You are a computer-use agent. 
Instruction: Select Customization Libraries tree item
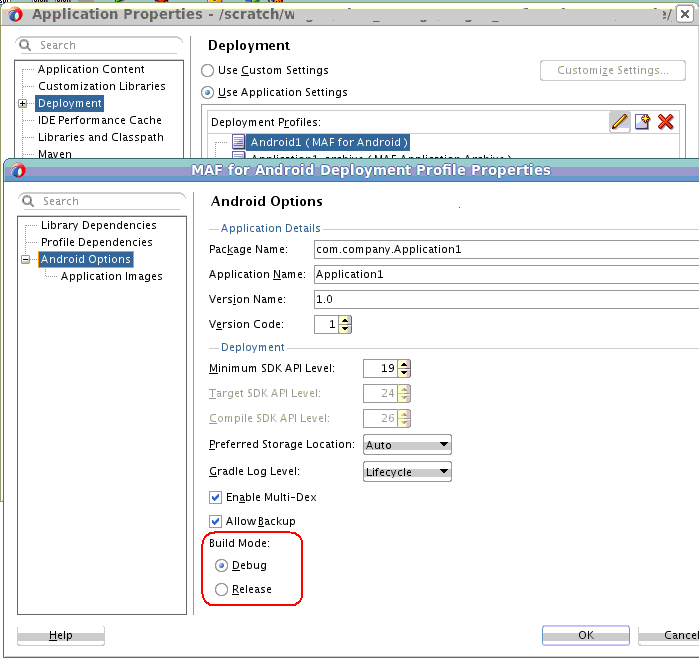[102, 86]
